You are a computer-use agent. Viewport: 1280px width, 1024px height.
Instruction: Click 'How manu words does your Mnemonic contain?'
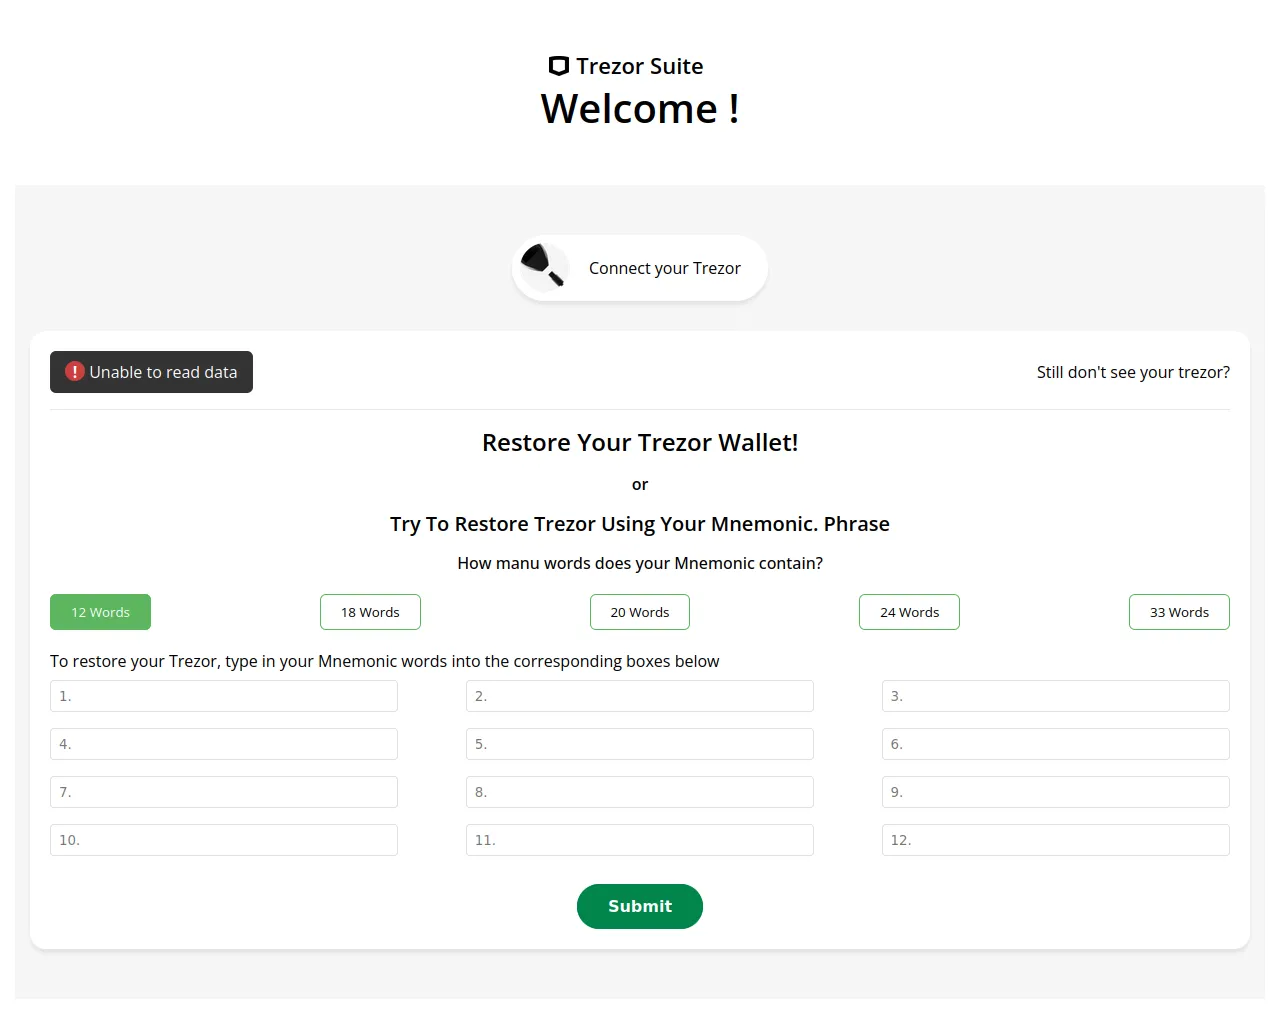click(640, 563)
